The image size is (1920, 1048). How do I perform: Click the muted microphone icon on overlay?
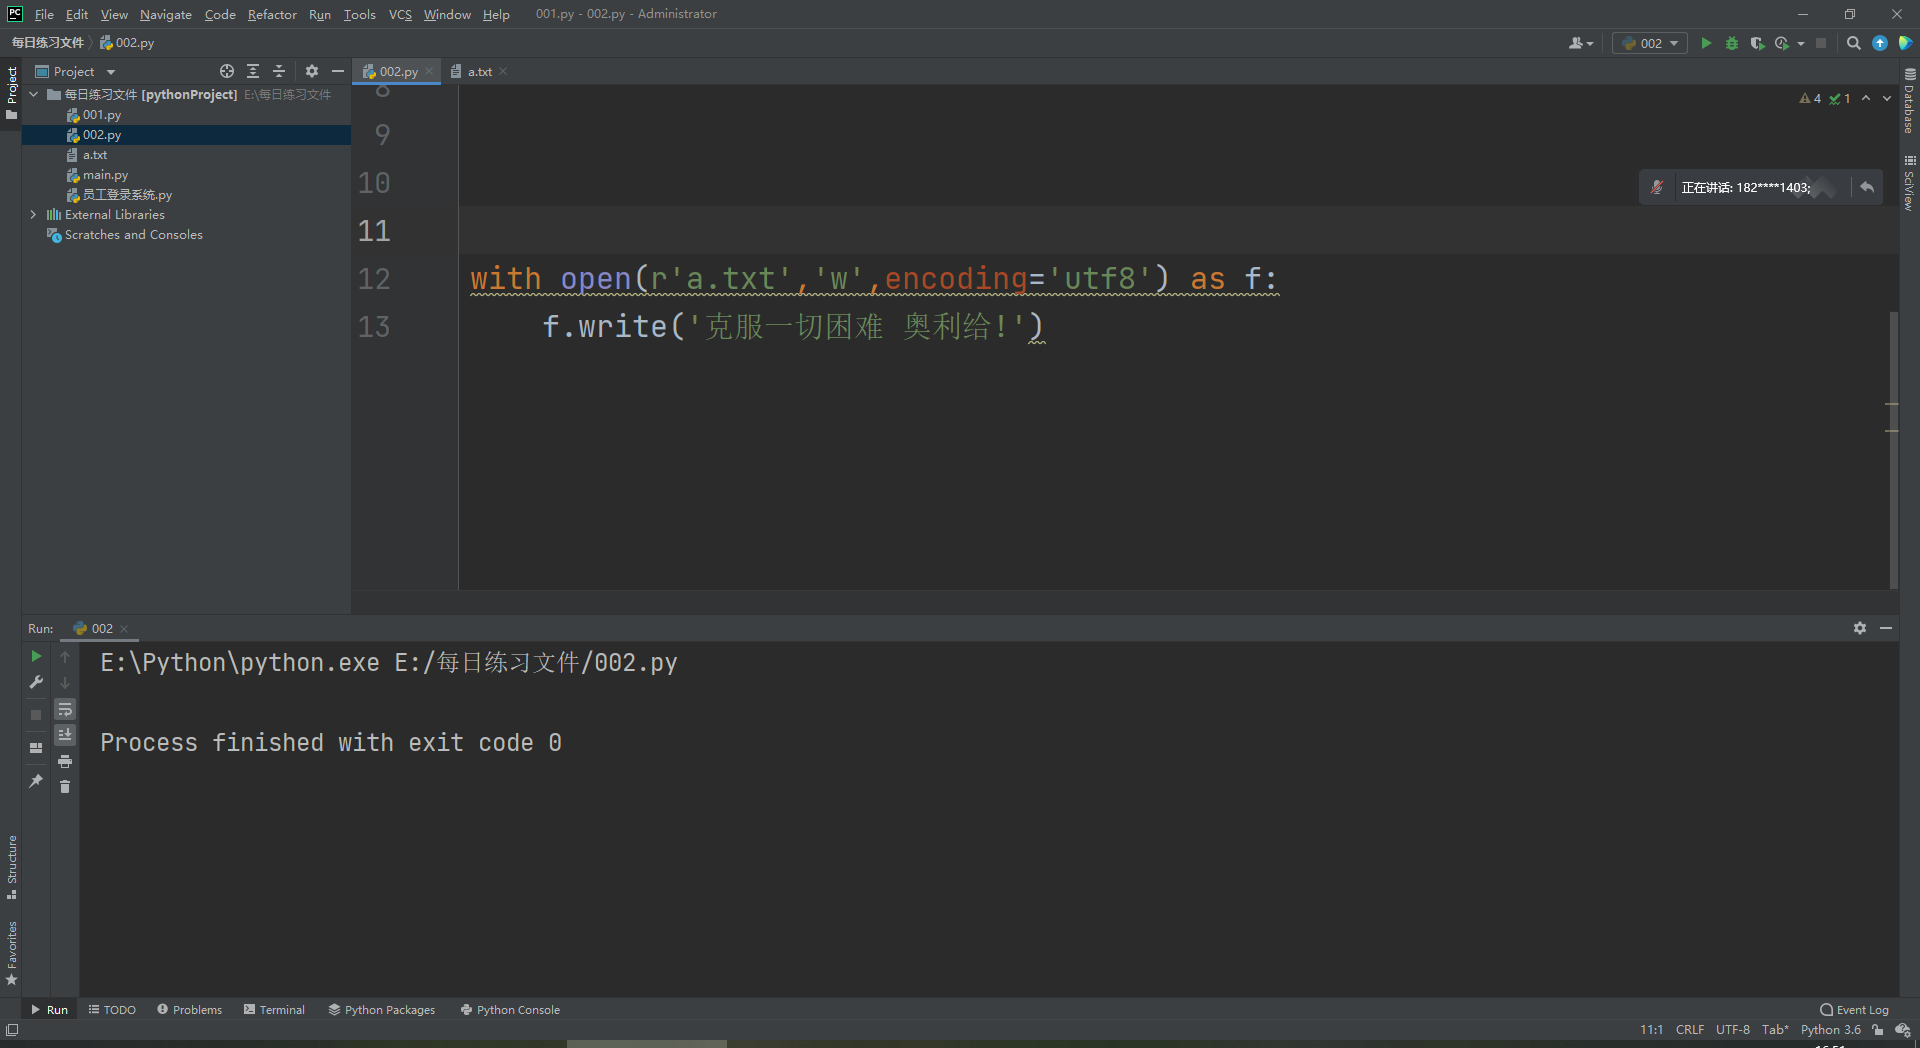pos(1657,187)
